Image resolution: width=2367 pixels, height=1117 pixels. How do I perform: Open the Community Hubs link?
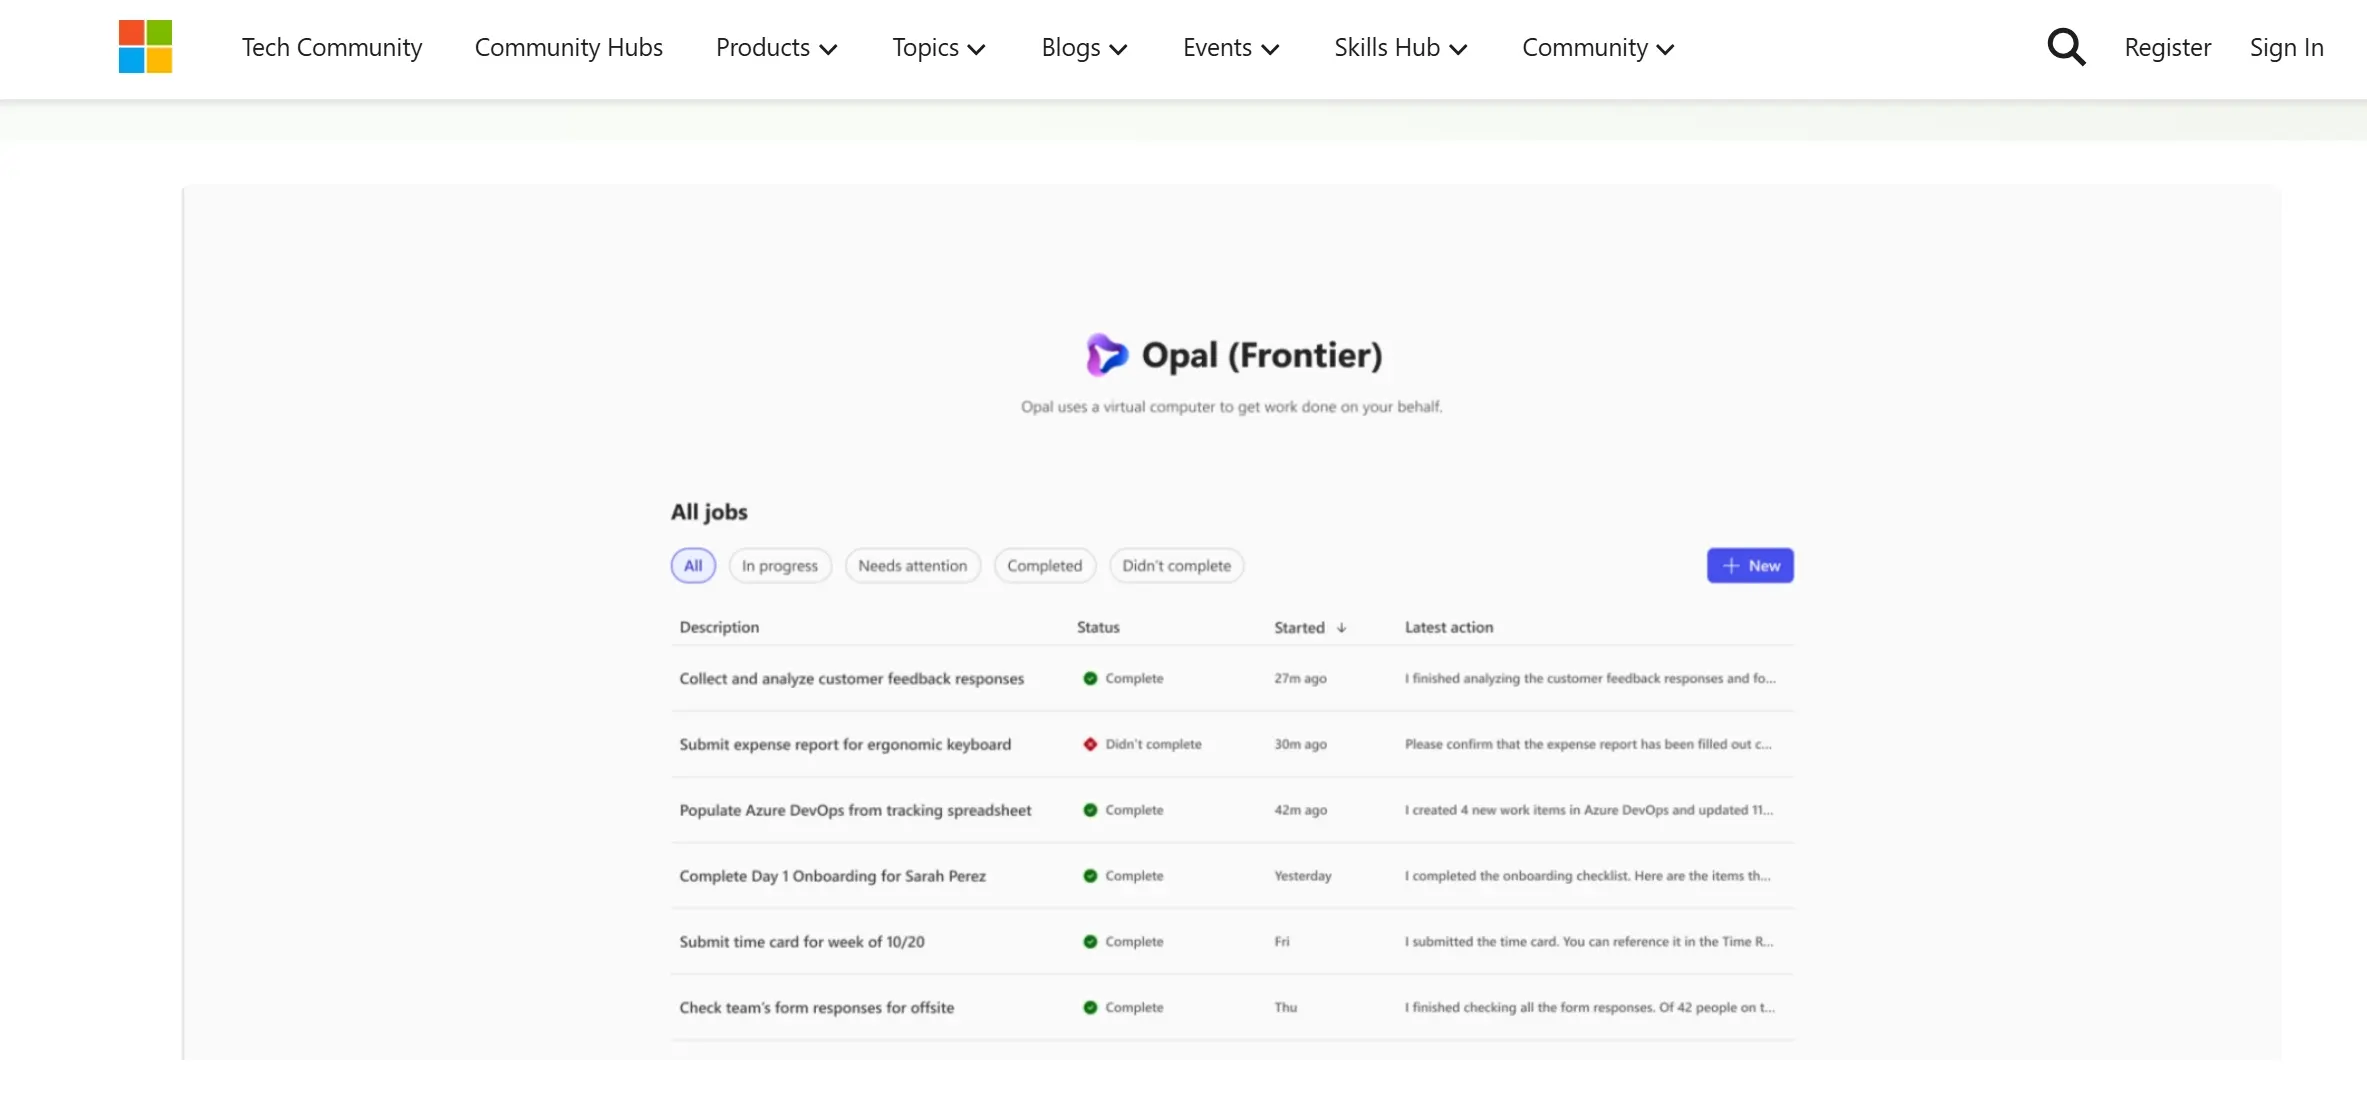click(x=568, y=48)
